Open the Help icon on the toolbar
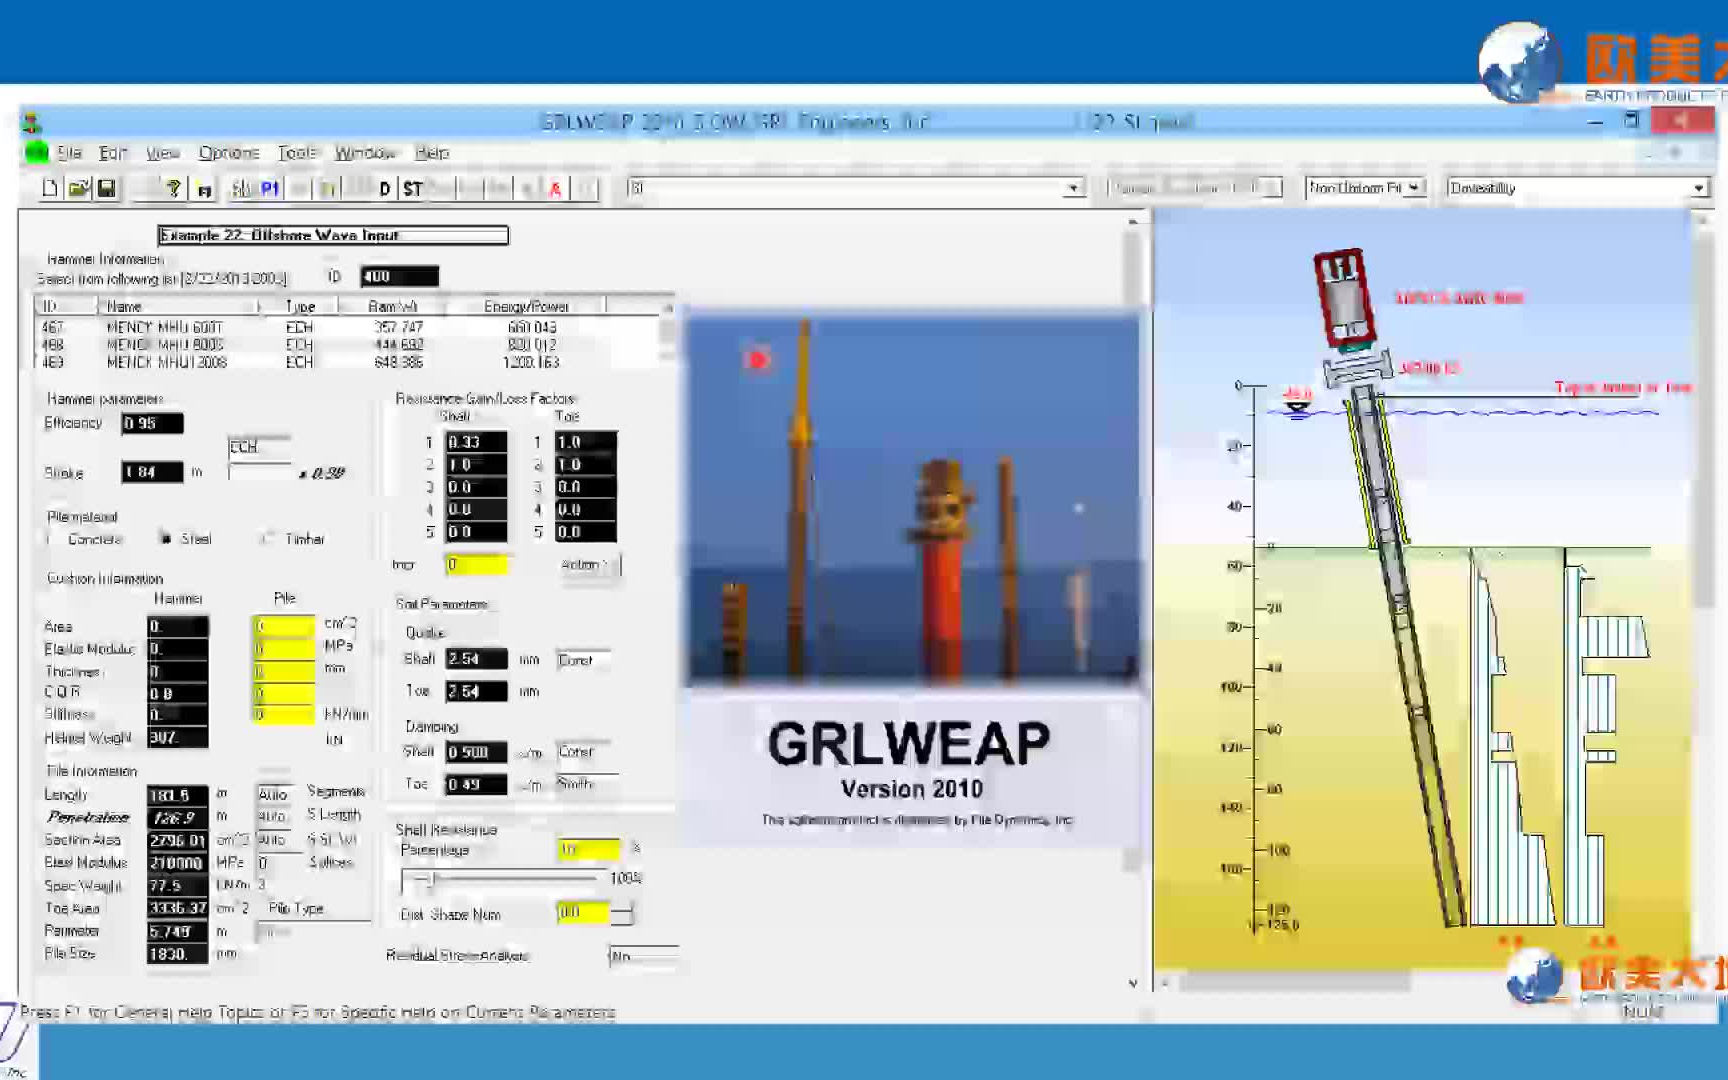 point(174,188)
